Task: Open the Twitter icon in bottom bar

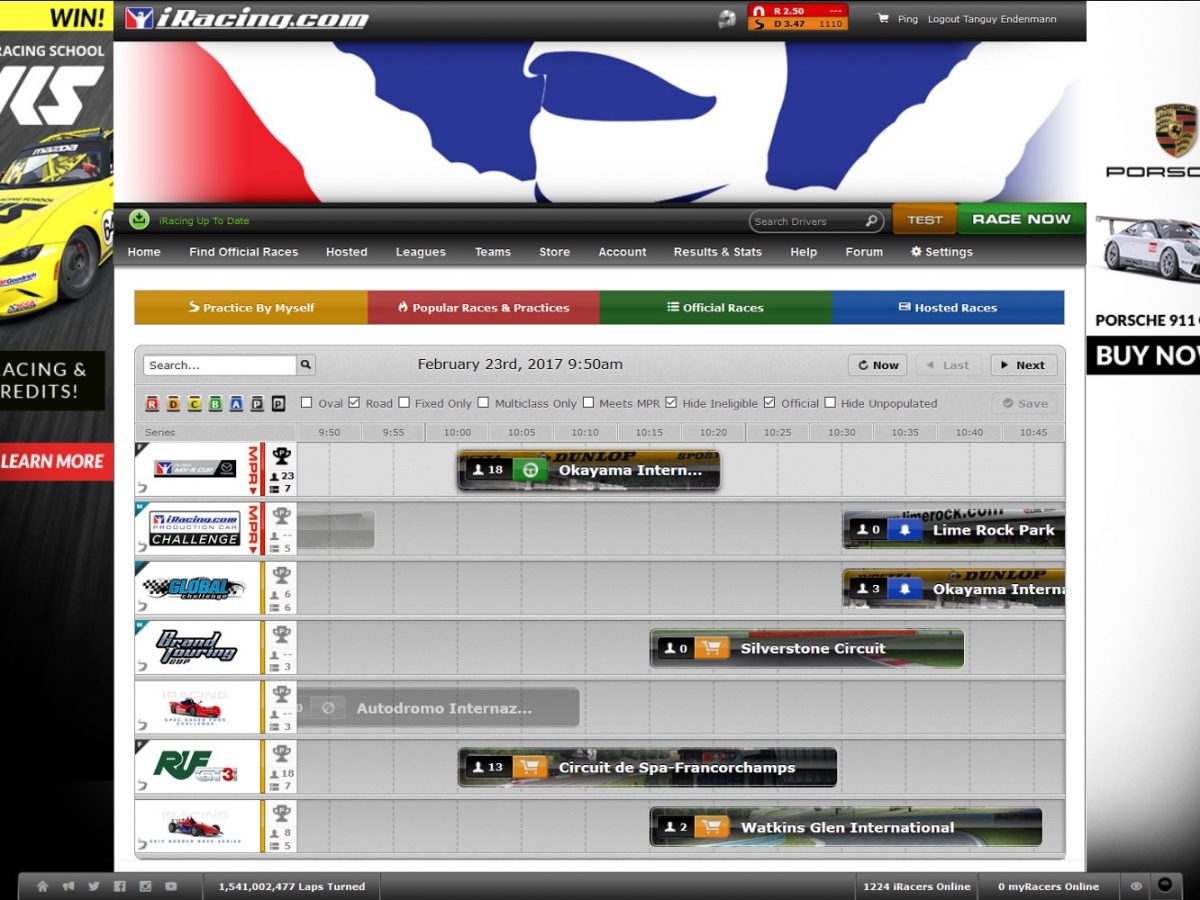Action: (x=94, y=886)
